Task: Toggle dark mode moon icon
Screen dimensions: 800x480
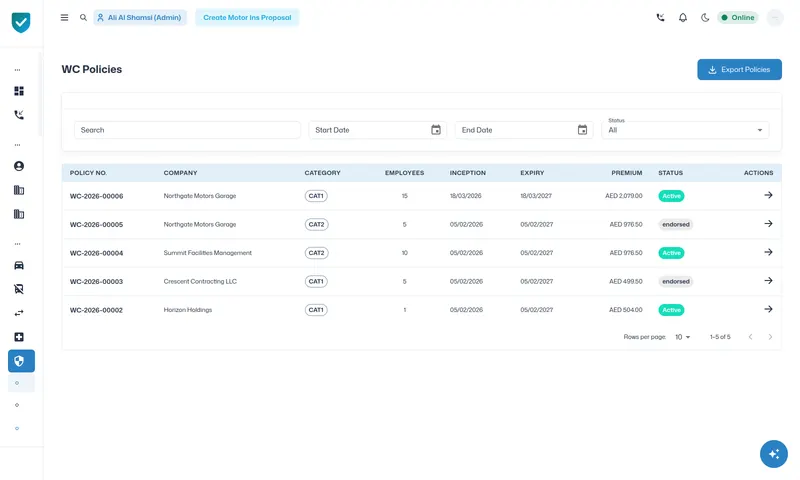Action: (x=705, y=17)
